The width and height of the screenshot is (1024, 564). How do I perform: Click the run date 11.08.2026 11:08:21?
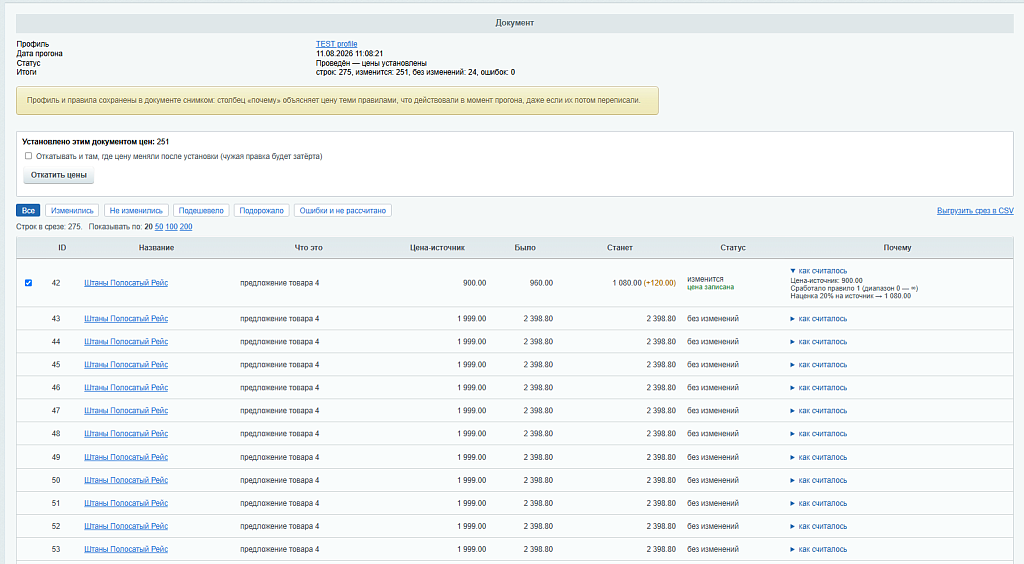pos(349,54)
